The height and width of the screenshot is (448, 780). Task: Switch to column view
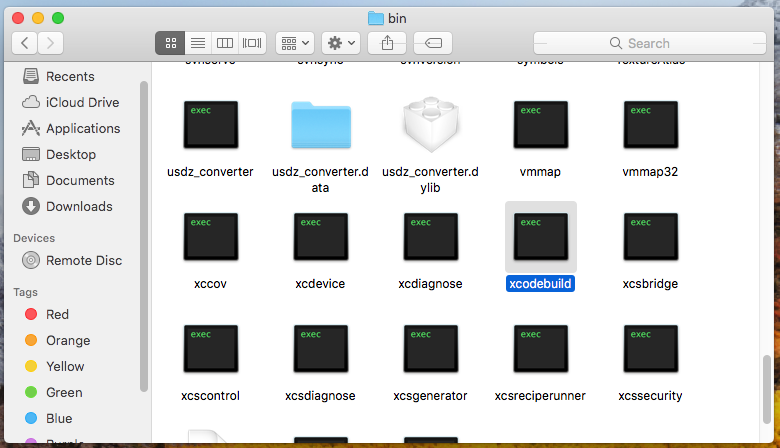pos(225,43)
